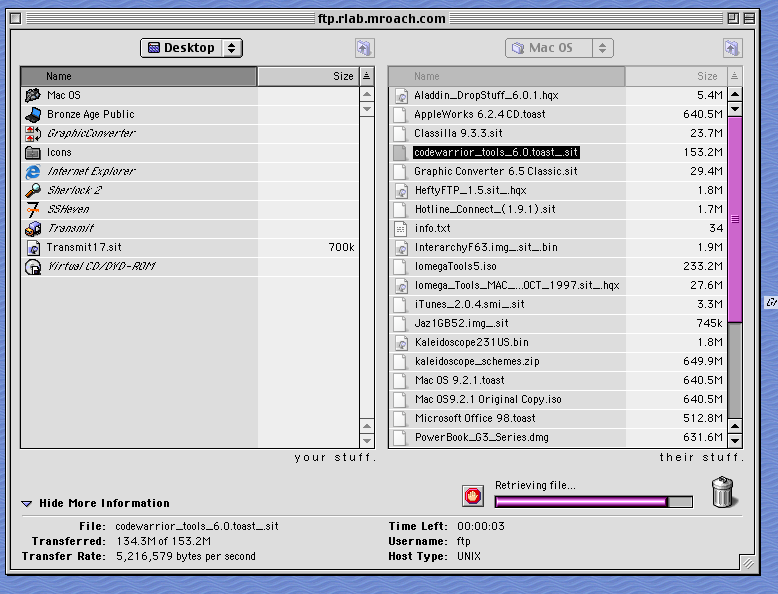Click the local pane go-up folder icon
778x594 pixels.
[x=364, y=48]
